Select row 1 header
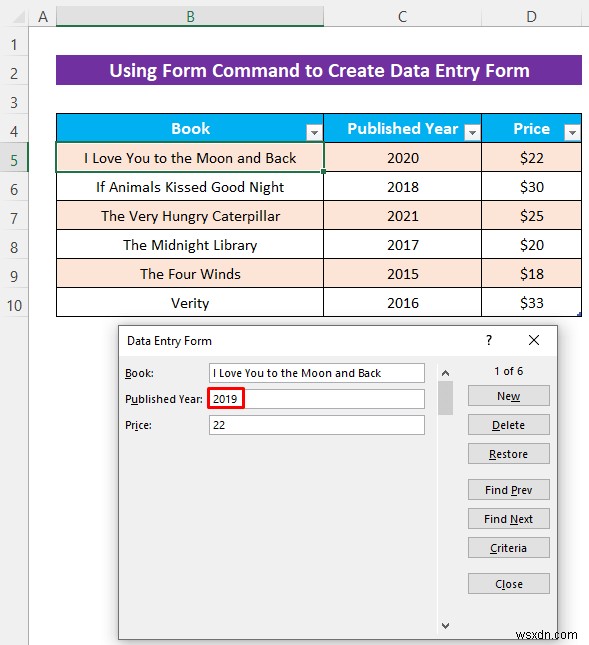 [x=14, y=44]
